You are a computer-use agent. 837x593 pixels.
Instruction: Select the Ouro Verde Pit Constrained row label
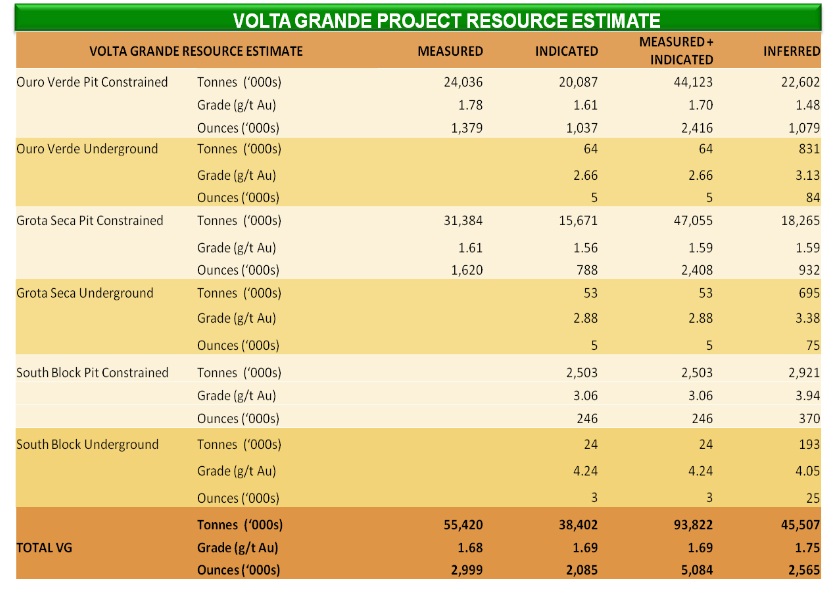click(92, 82)
